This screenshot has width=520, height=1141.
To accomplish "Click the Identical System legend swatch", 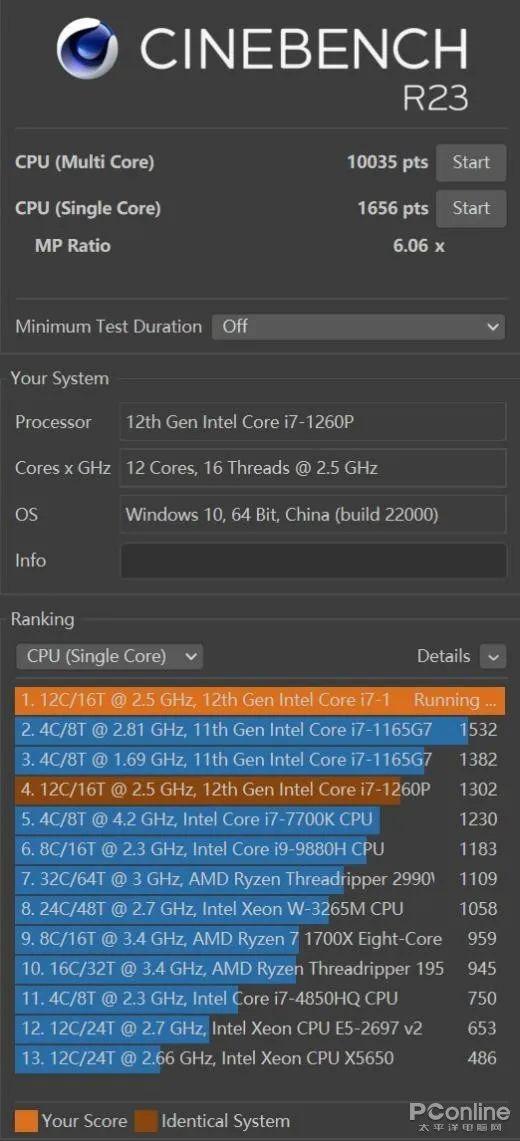I will click(x=145, y=1121).
